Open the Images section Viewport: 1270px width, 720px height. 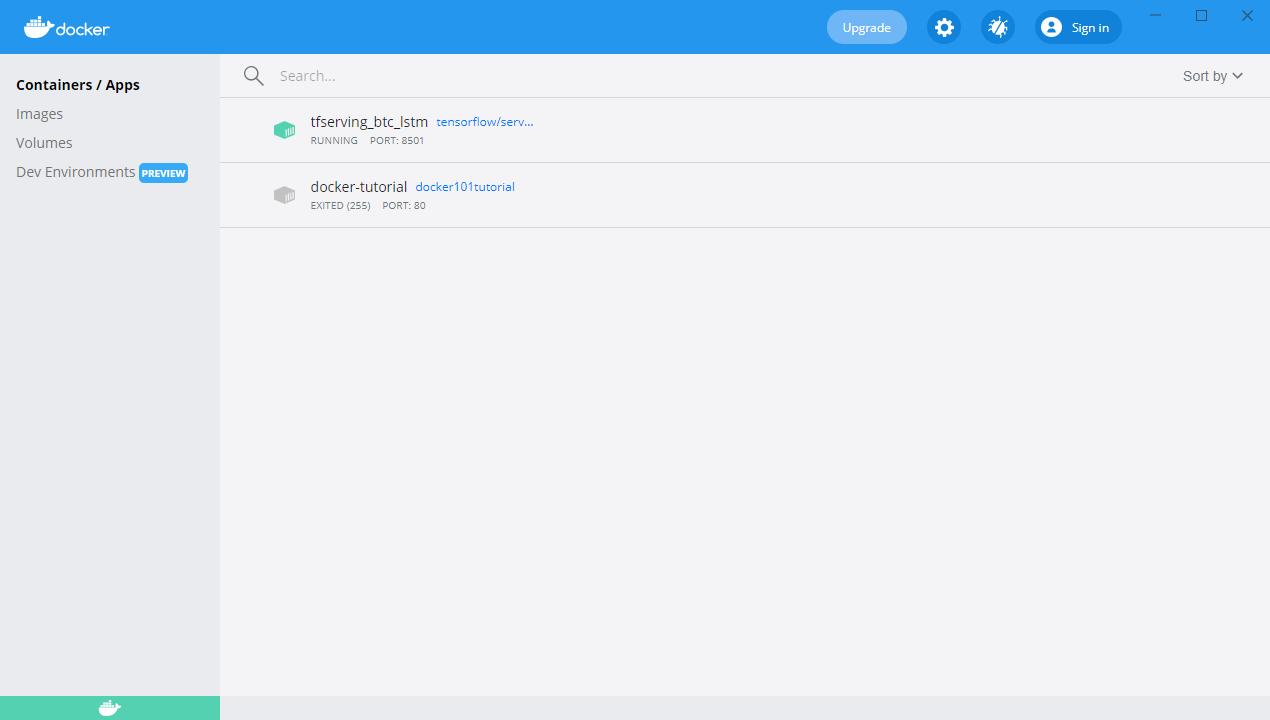pyautogui.click(x=40, y=114)
